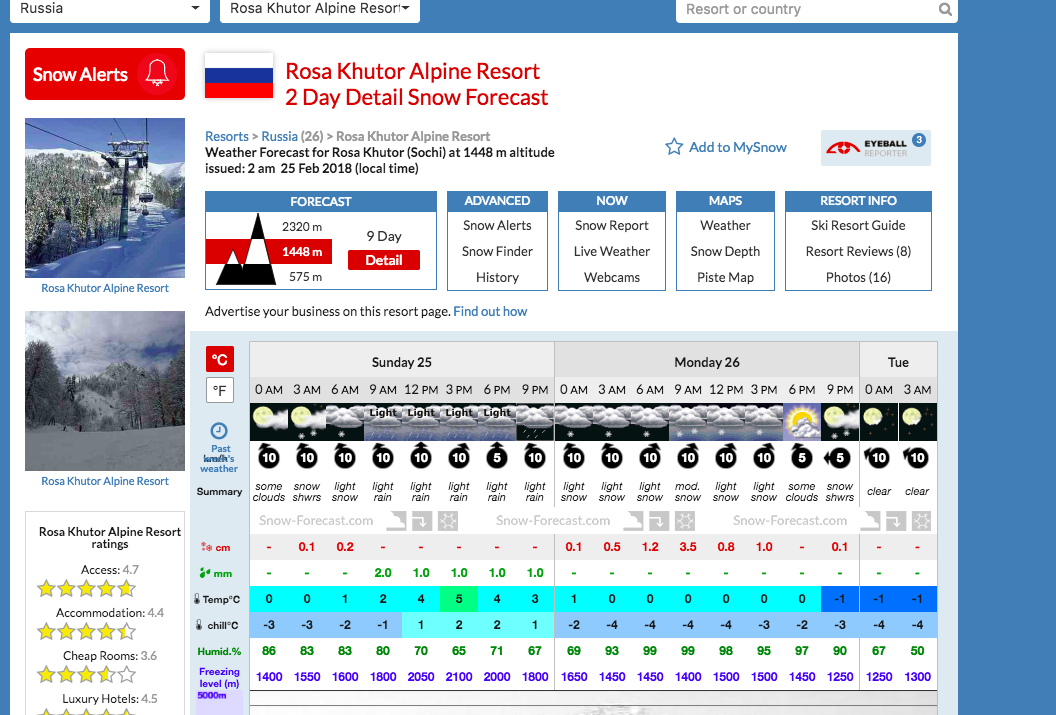The height and width of the screenshot is (715, 1056).
Task: Select the 2320 m elevation forecast
Action: (302, 226)
